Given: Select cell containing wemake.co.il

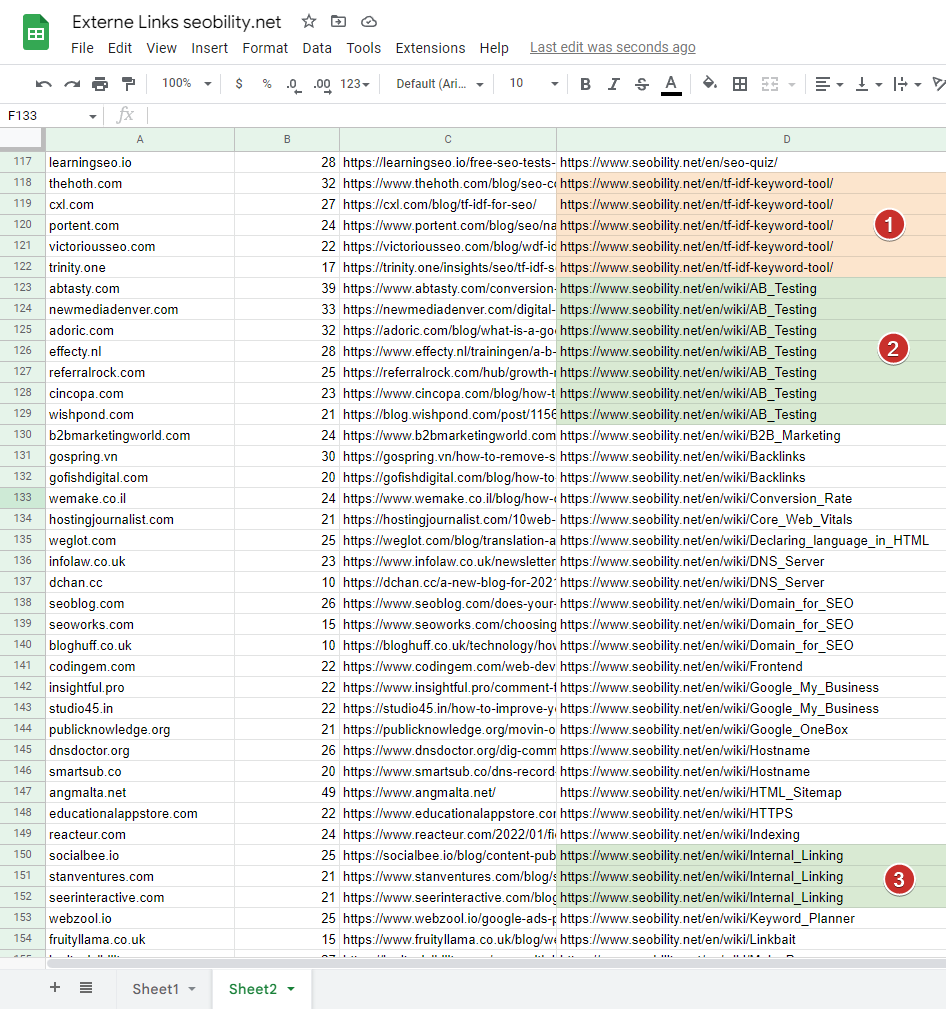Looking at the screenshot, I should tap(140, 498).
